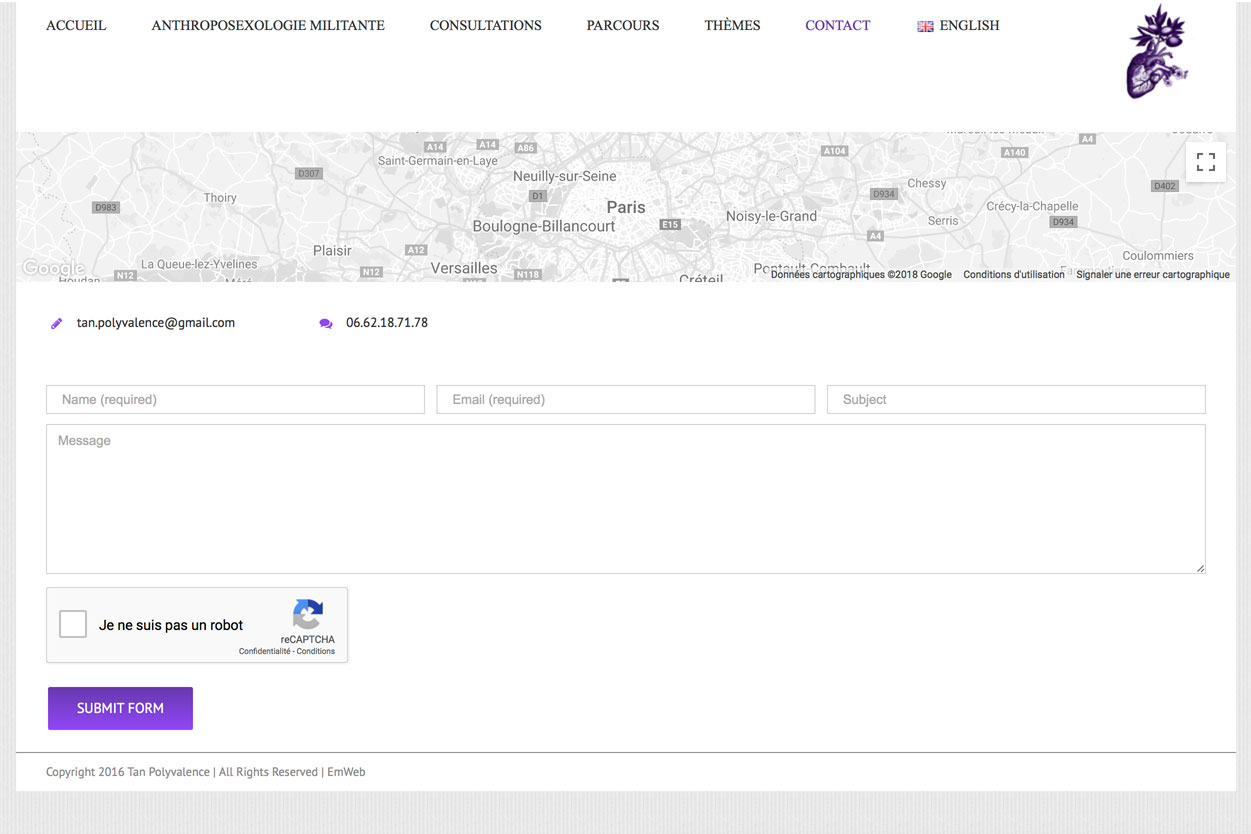Click the Chessy label on the map
The image size is (1251, 834).
(927, 183)
